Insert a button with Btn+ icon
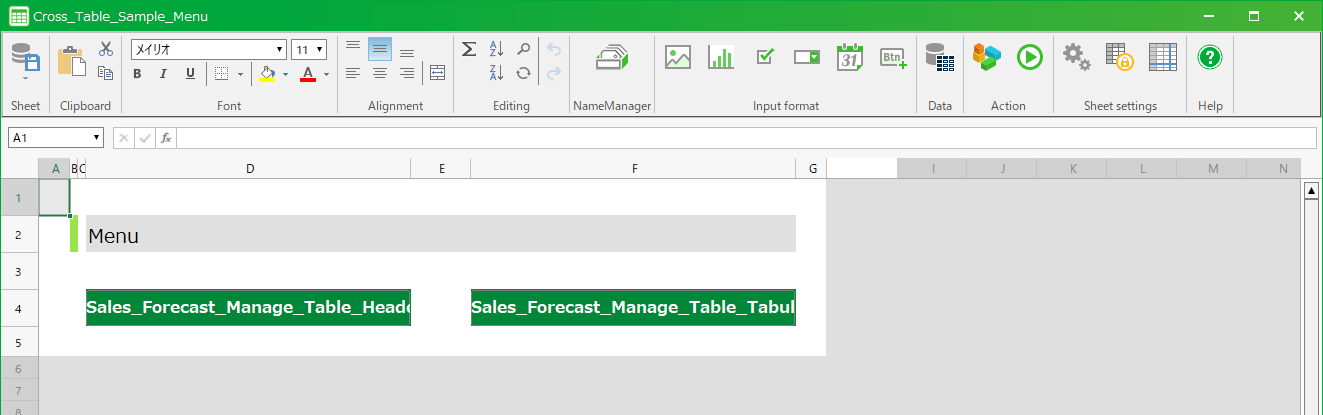The height and width of the screenshot is (415, 1323). pos(893,58)
